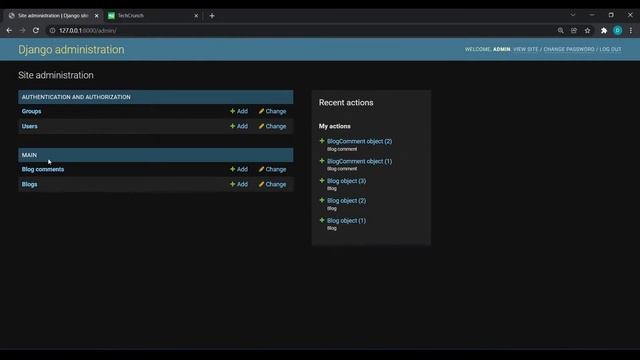Add a new Blog comment
The height and width of the screenshot is (360, 640).
(x=239, y=169)
